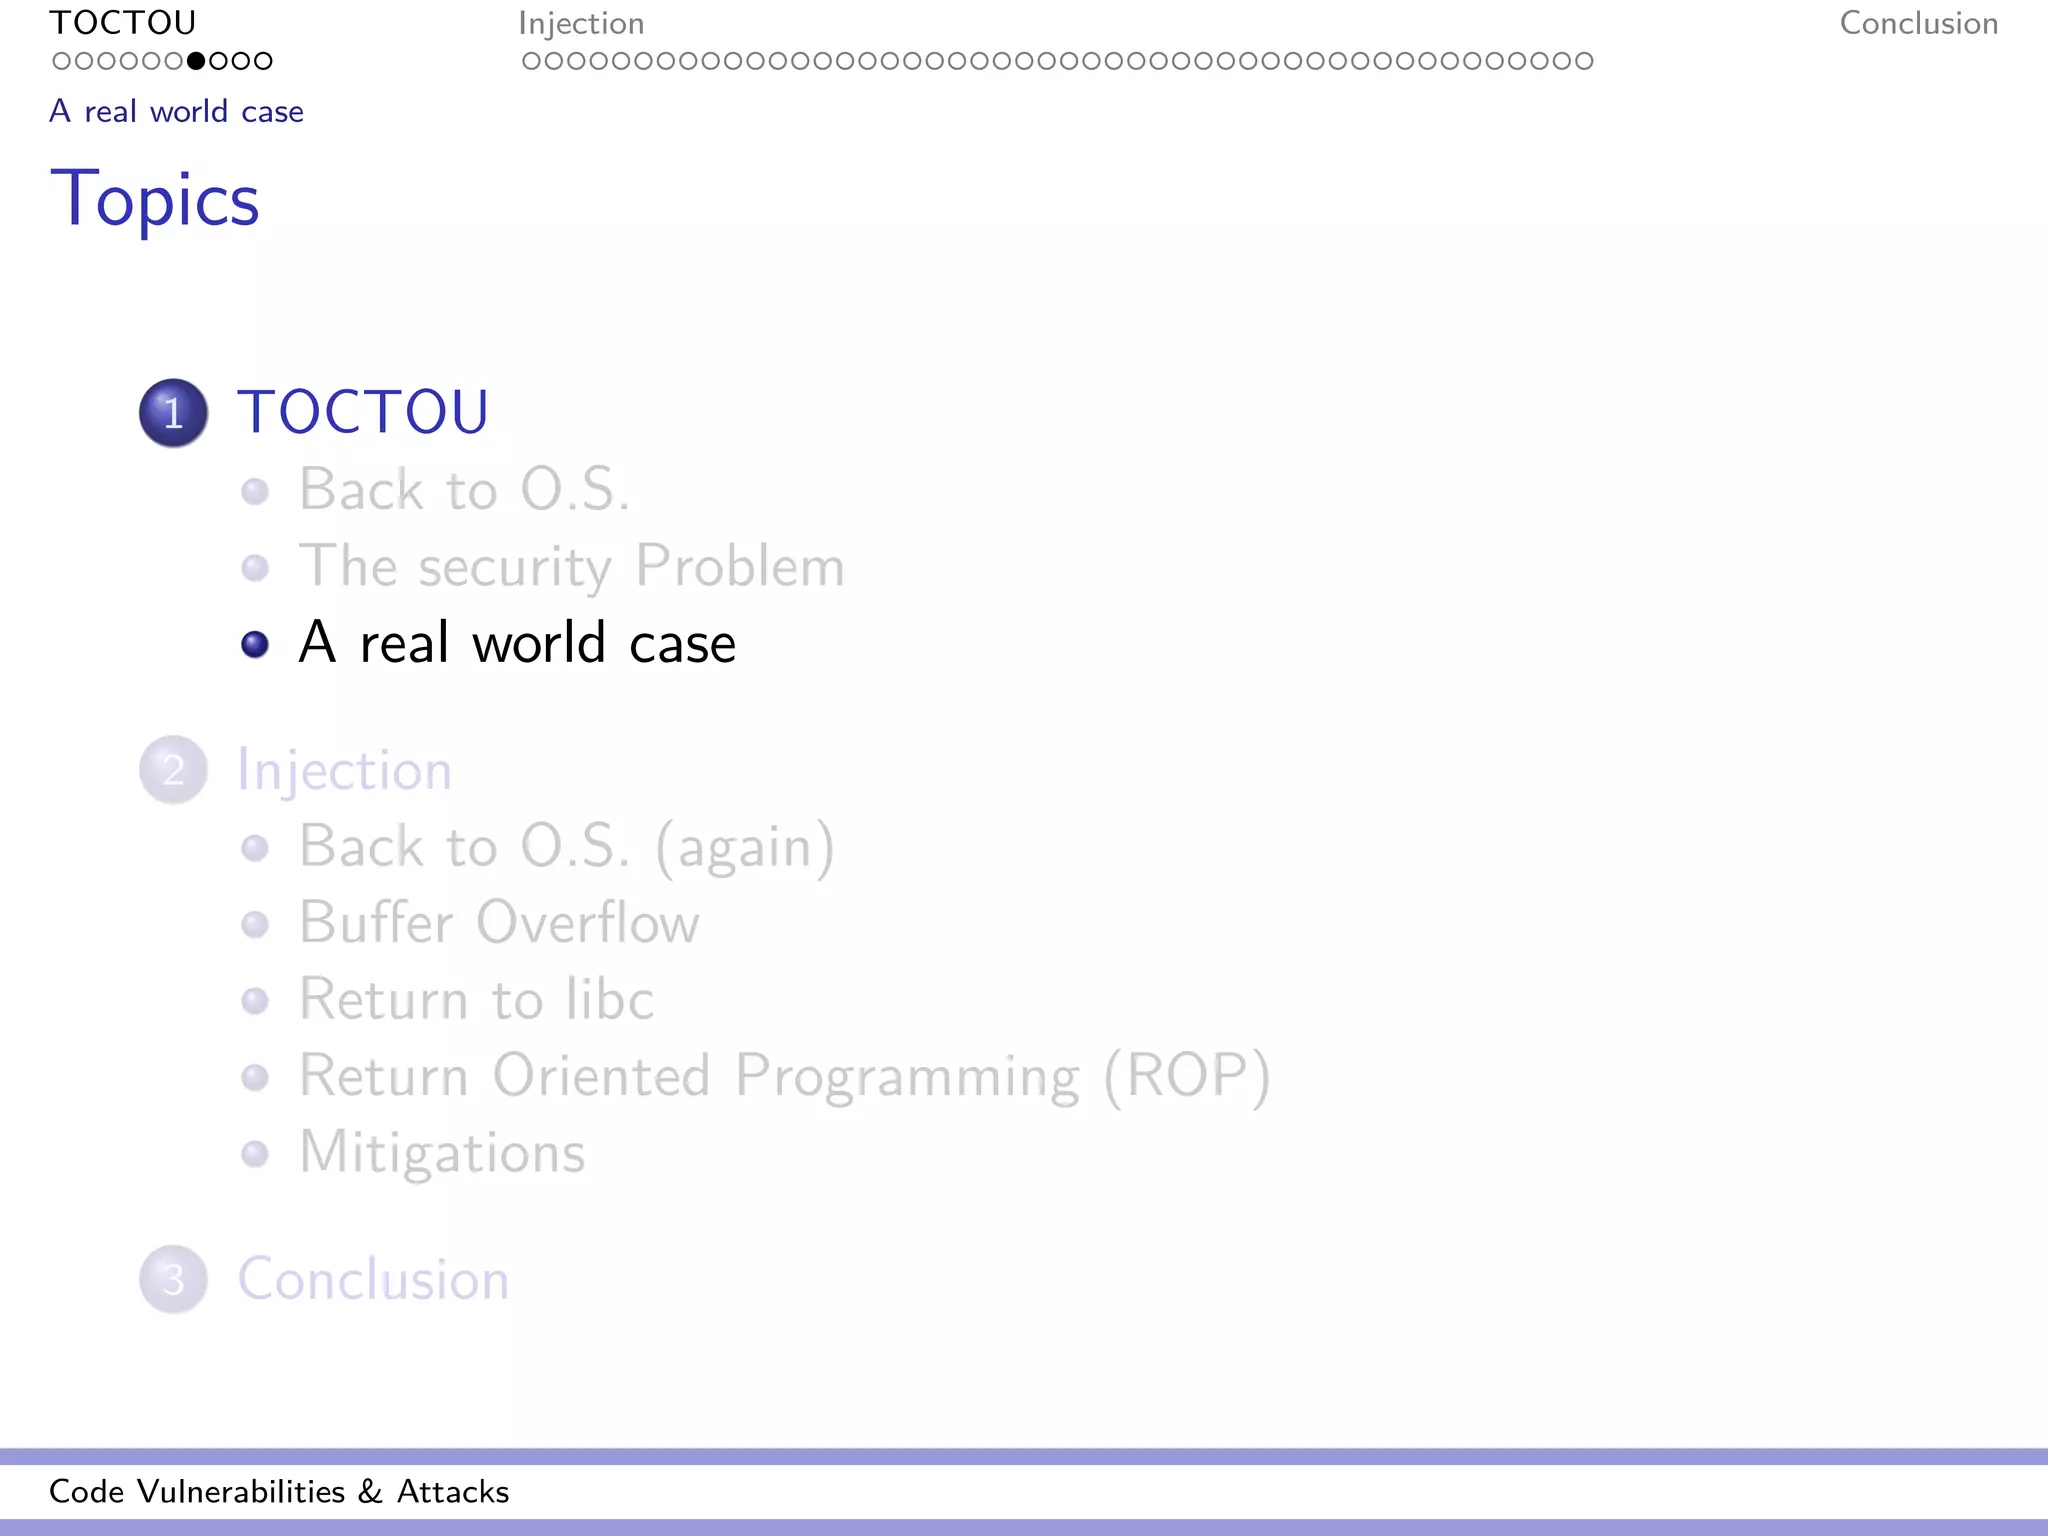Click the bullet beside Buffer Overflow
Image resolution: width=2048 pixels, height=1536 pixels.
click(x=255, y=924)
